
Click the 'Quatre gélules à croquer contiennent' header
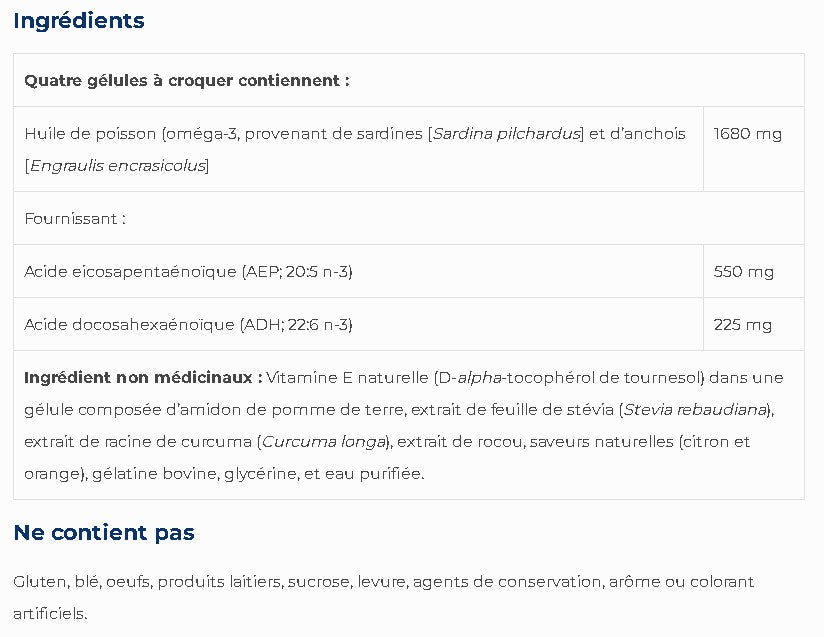pos(187,81)
